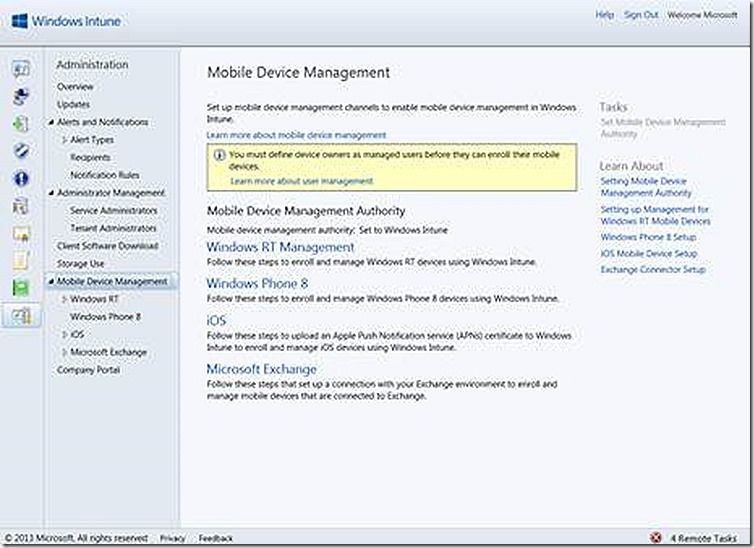
Task: Open the Endpoint Protection workspace icon
Action: coord(21,151)
